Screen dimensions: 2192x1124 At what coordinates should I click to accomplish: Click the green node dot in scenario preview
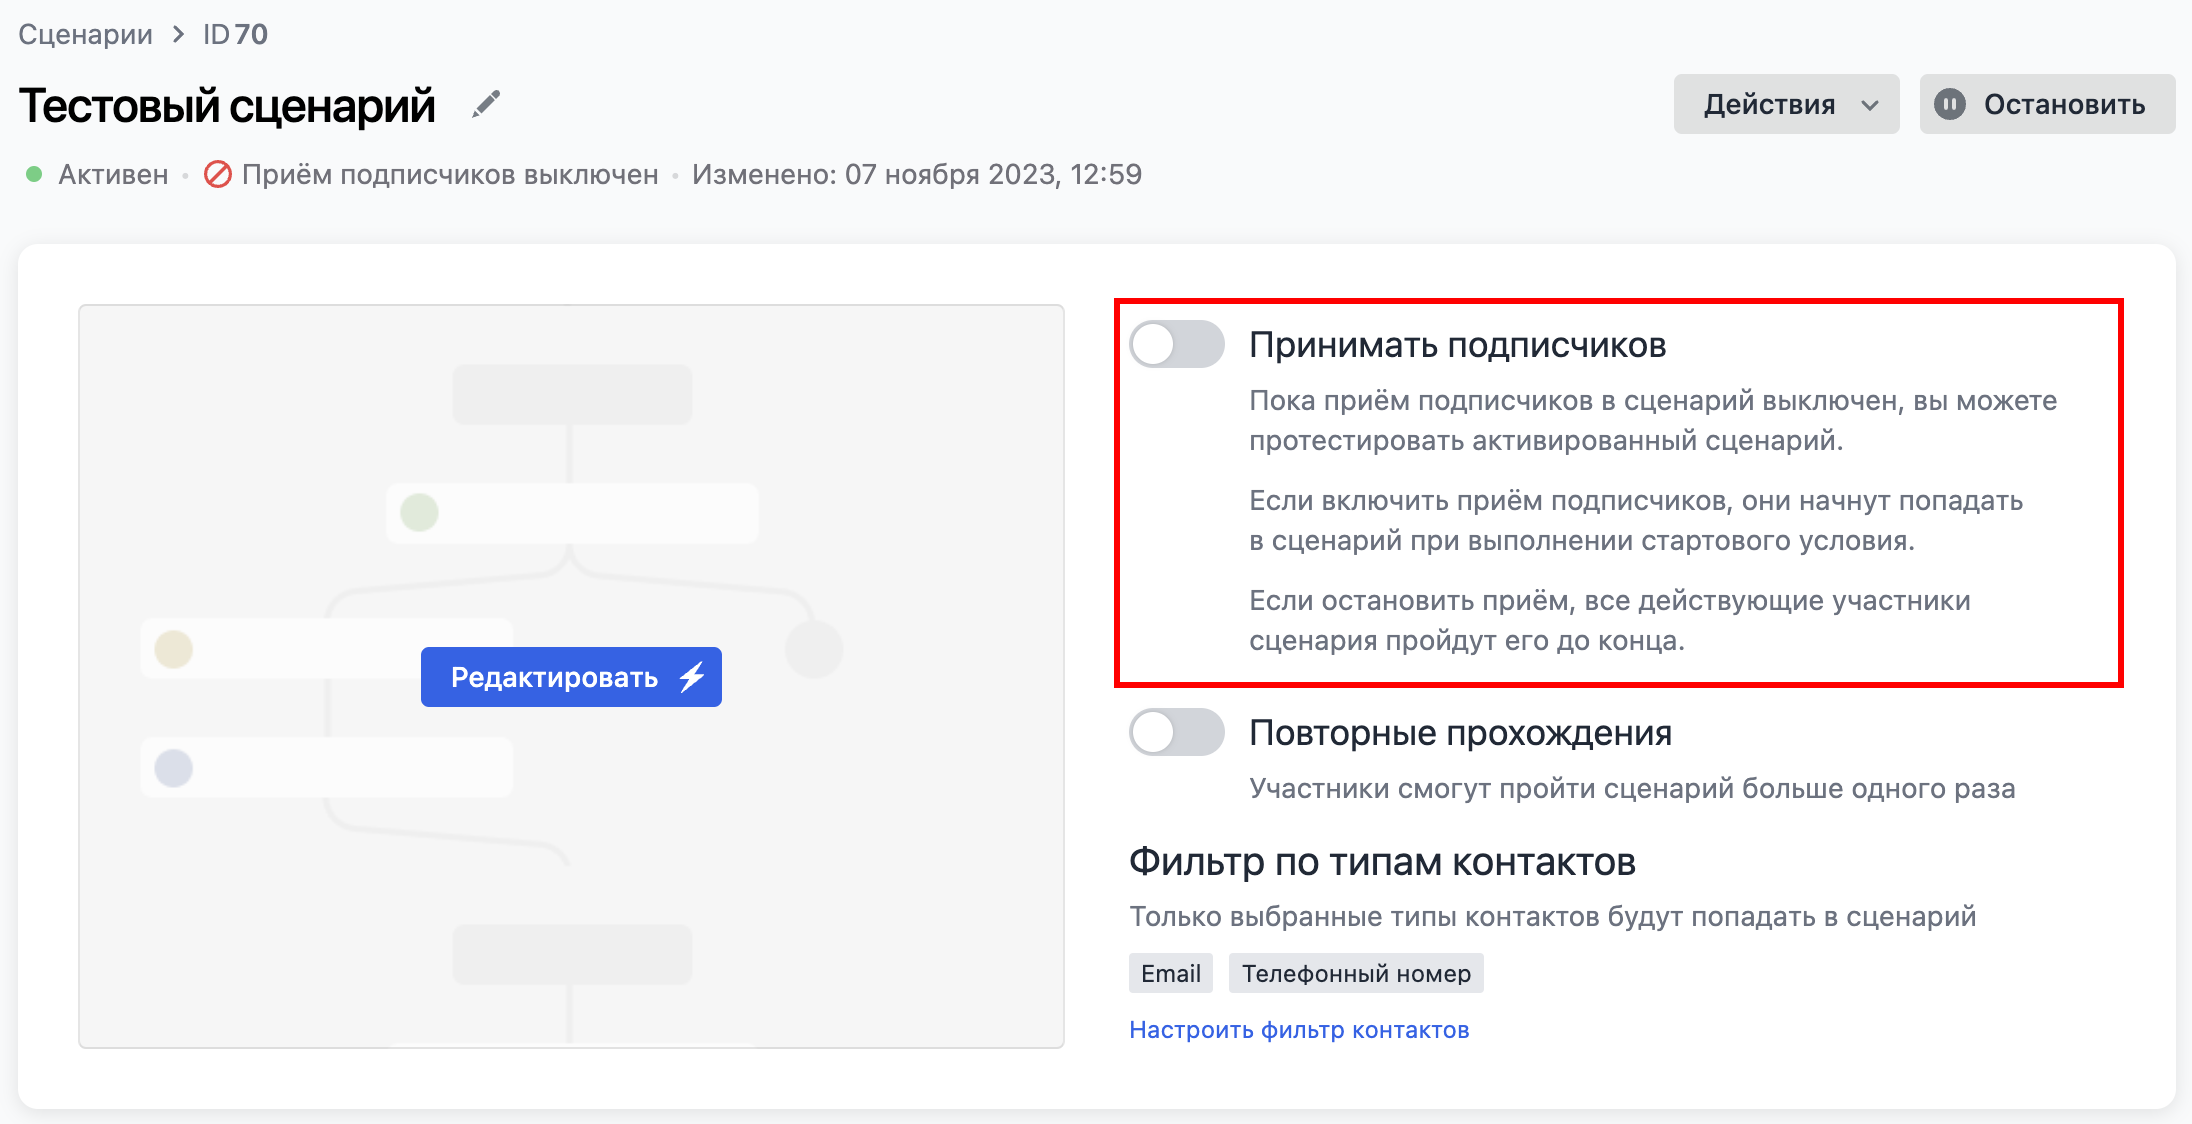[419, 512]
